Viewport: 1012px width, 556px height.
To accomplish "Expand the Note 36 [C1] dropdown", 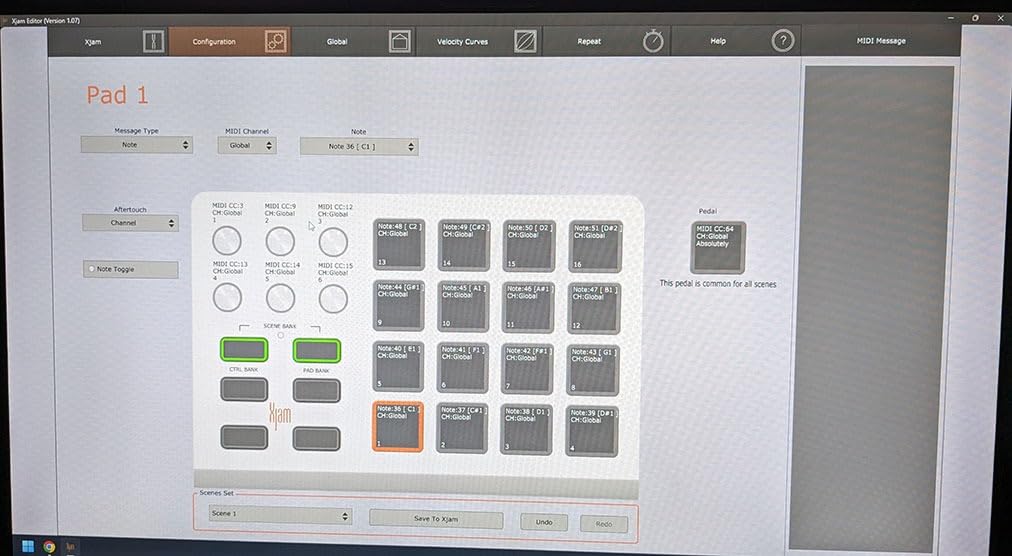I will click(x=359, y=147).
